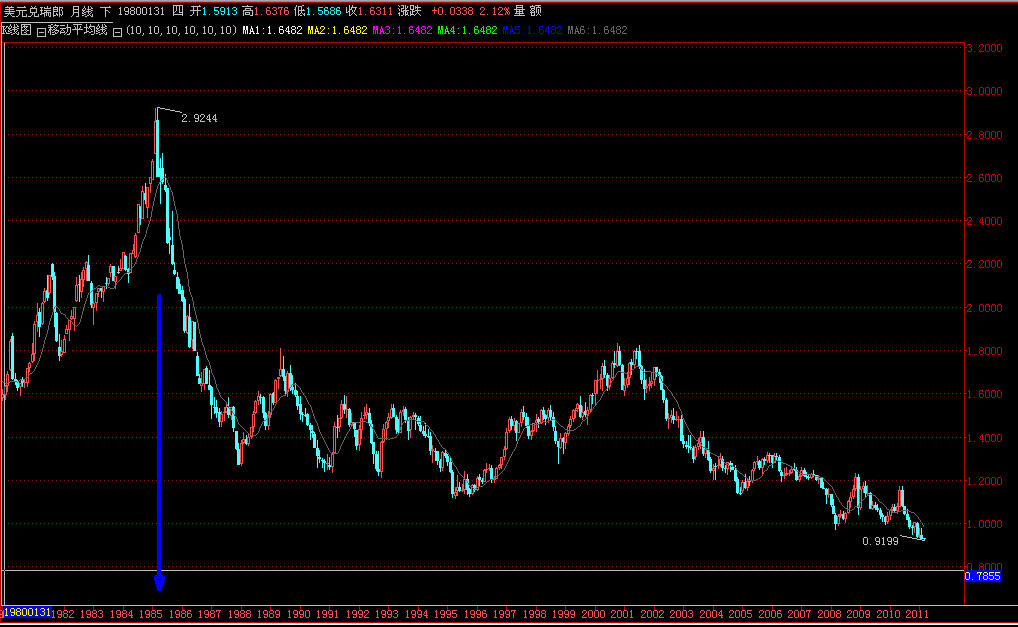Click the 2.12% percent change

495,12
